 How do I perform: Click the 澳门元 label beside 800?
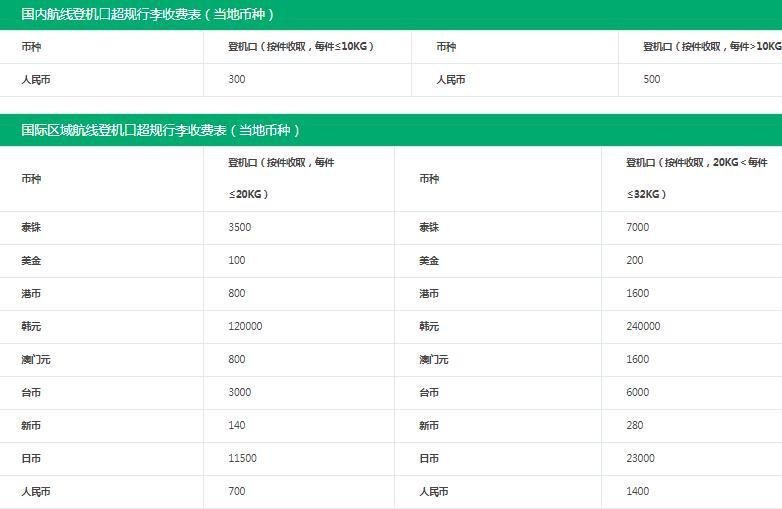36,359
